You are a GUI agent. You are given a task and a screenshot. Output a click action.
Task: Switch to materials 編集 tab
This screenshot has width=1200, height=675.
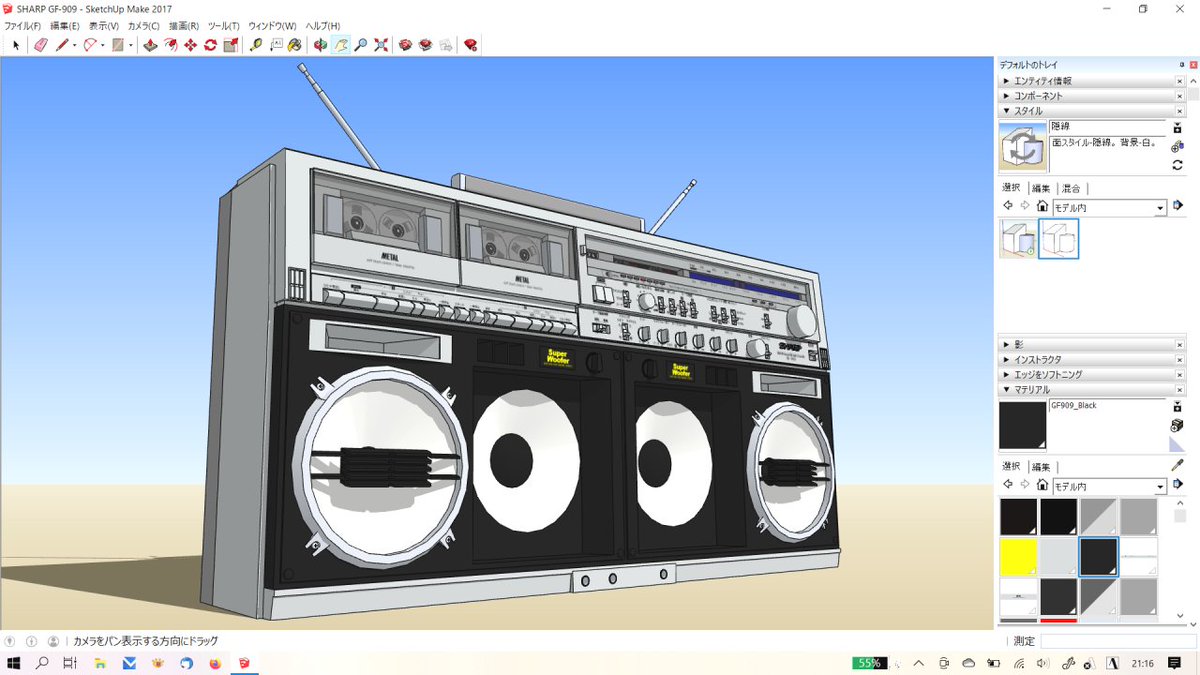(1041, 467)
